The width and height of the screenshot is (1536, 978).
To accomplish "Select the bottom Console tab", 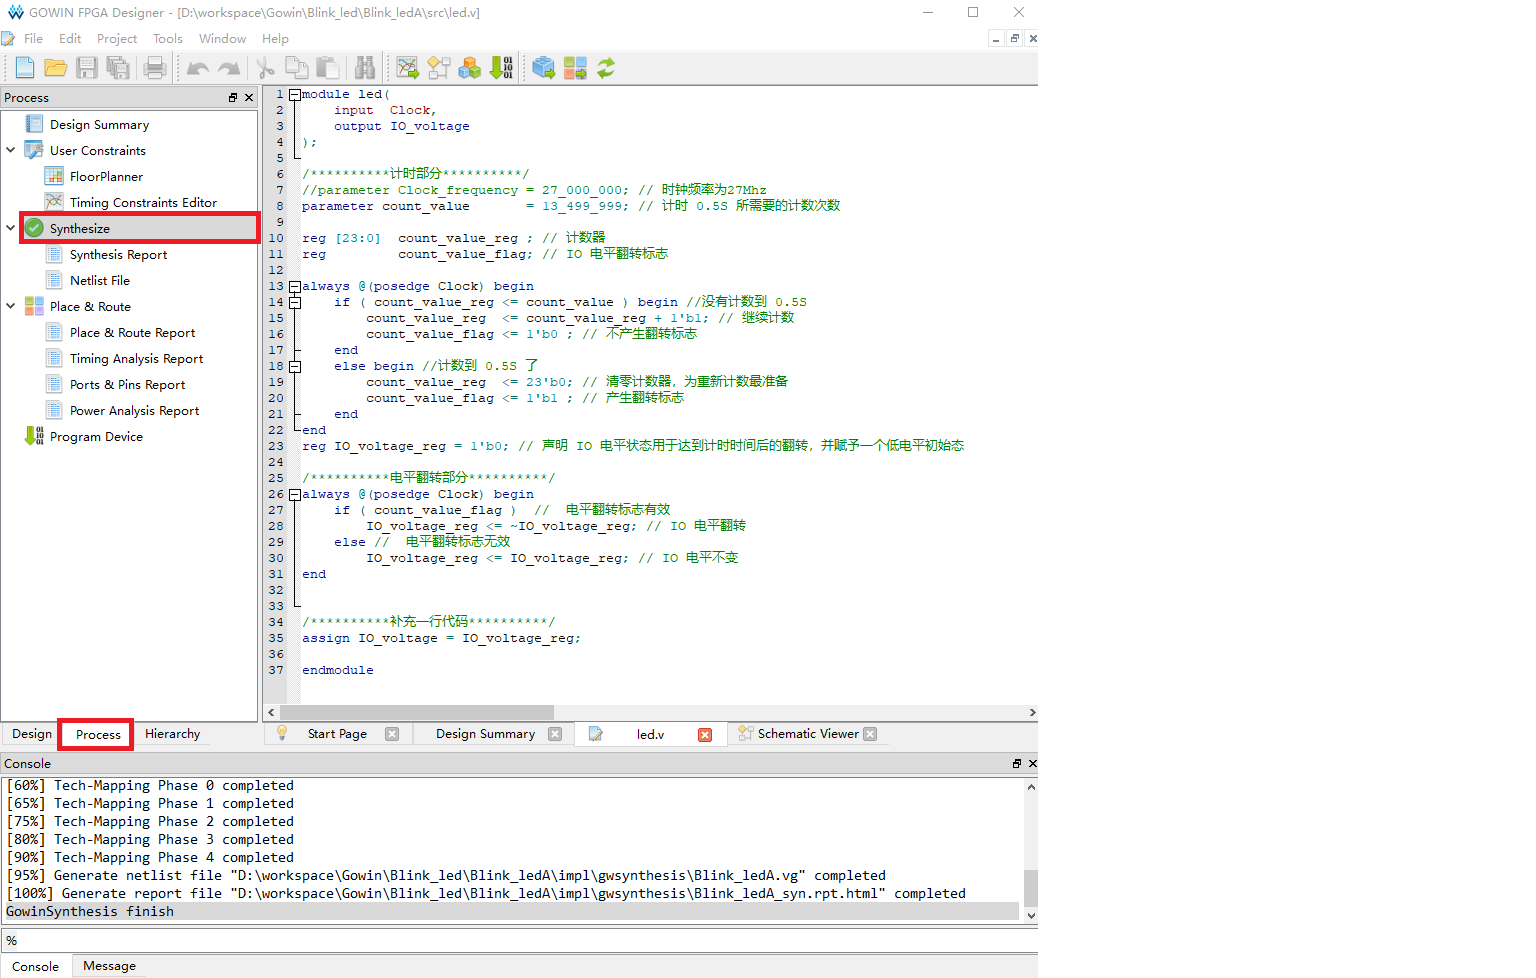I will click(x=35, y=966).
